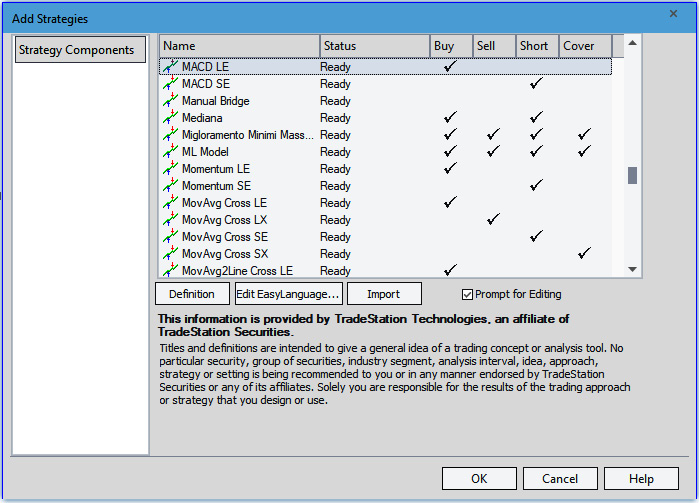Screen dimensions: 699x503
Task: Click the Momentum SE strategy icon
Action: (x=170, y=185)
